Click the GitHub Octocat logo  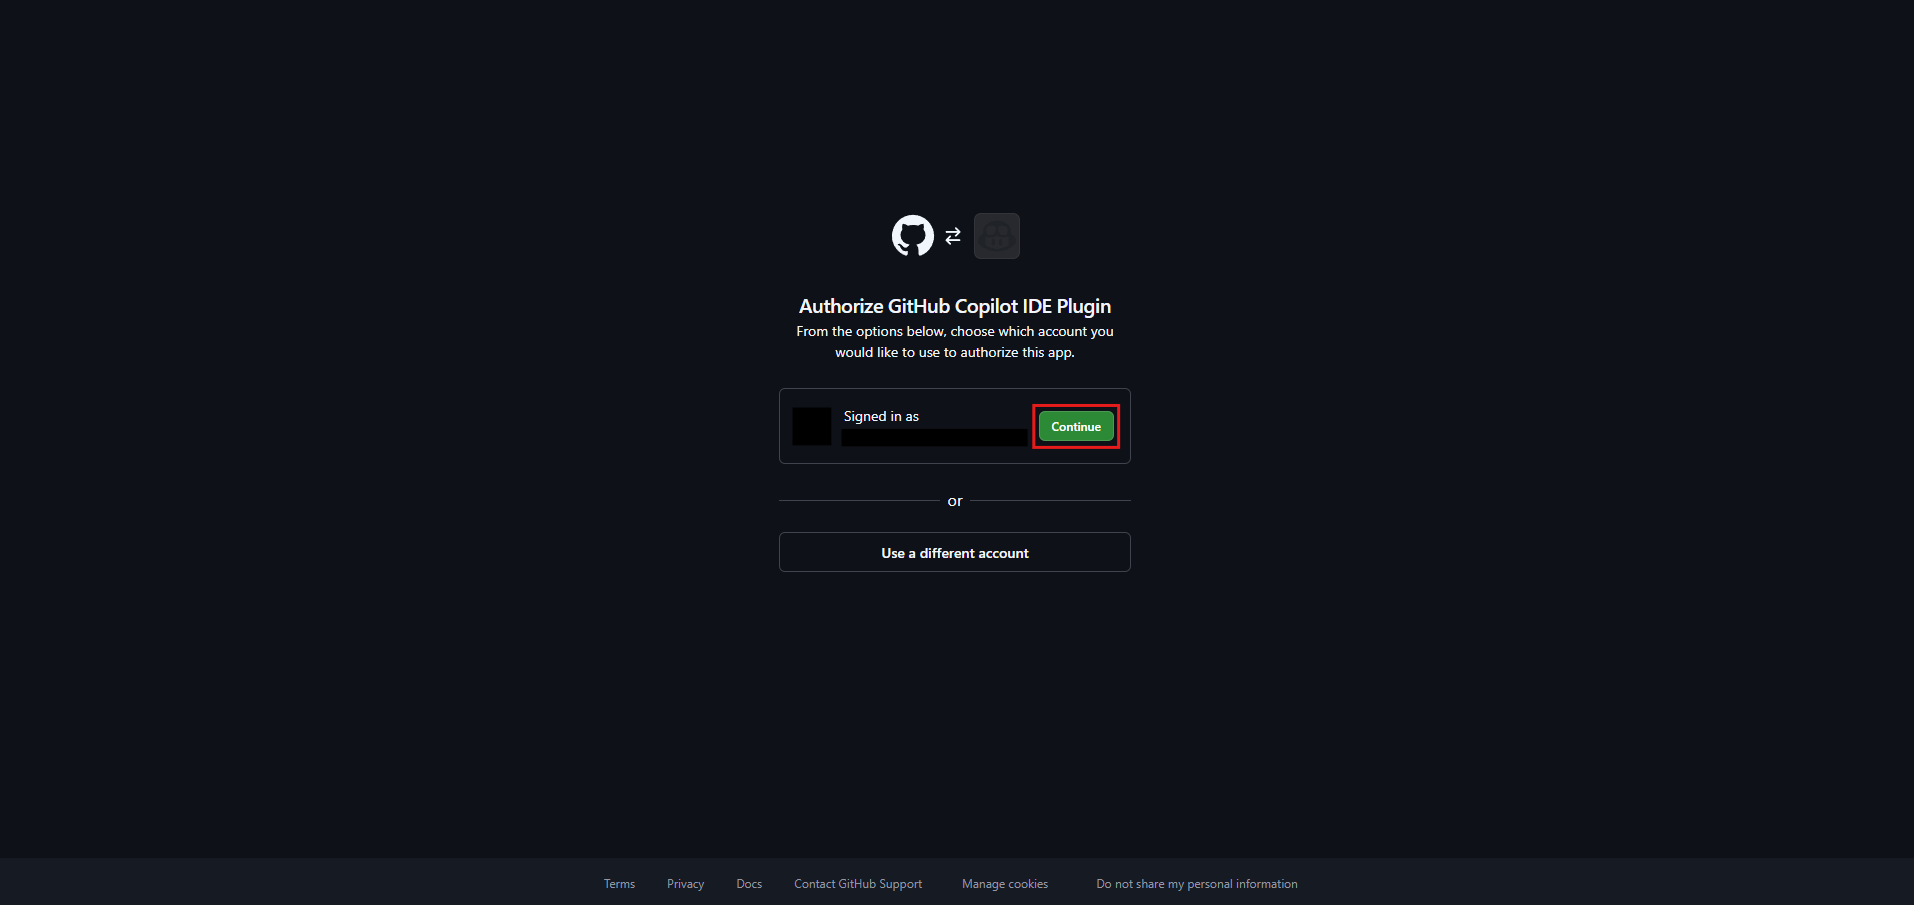pyautogui.click(x=912, y=236)
